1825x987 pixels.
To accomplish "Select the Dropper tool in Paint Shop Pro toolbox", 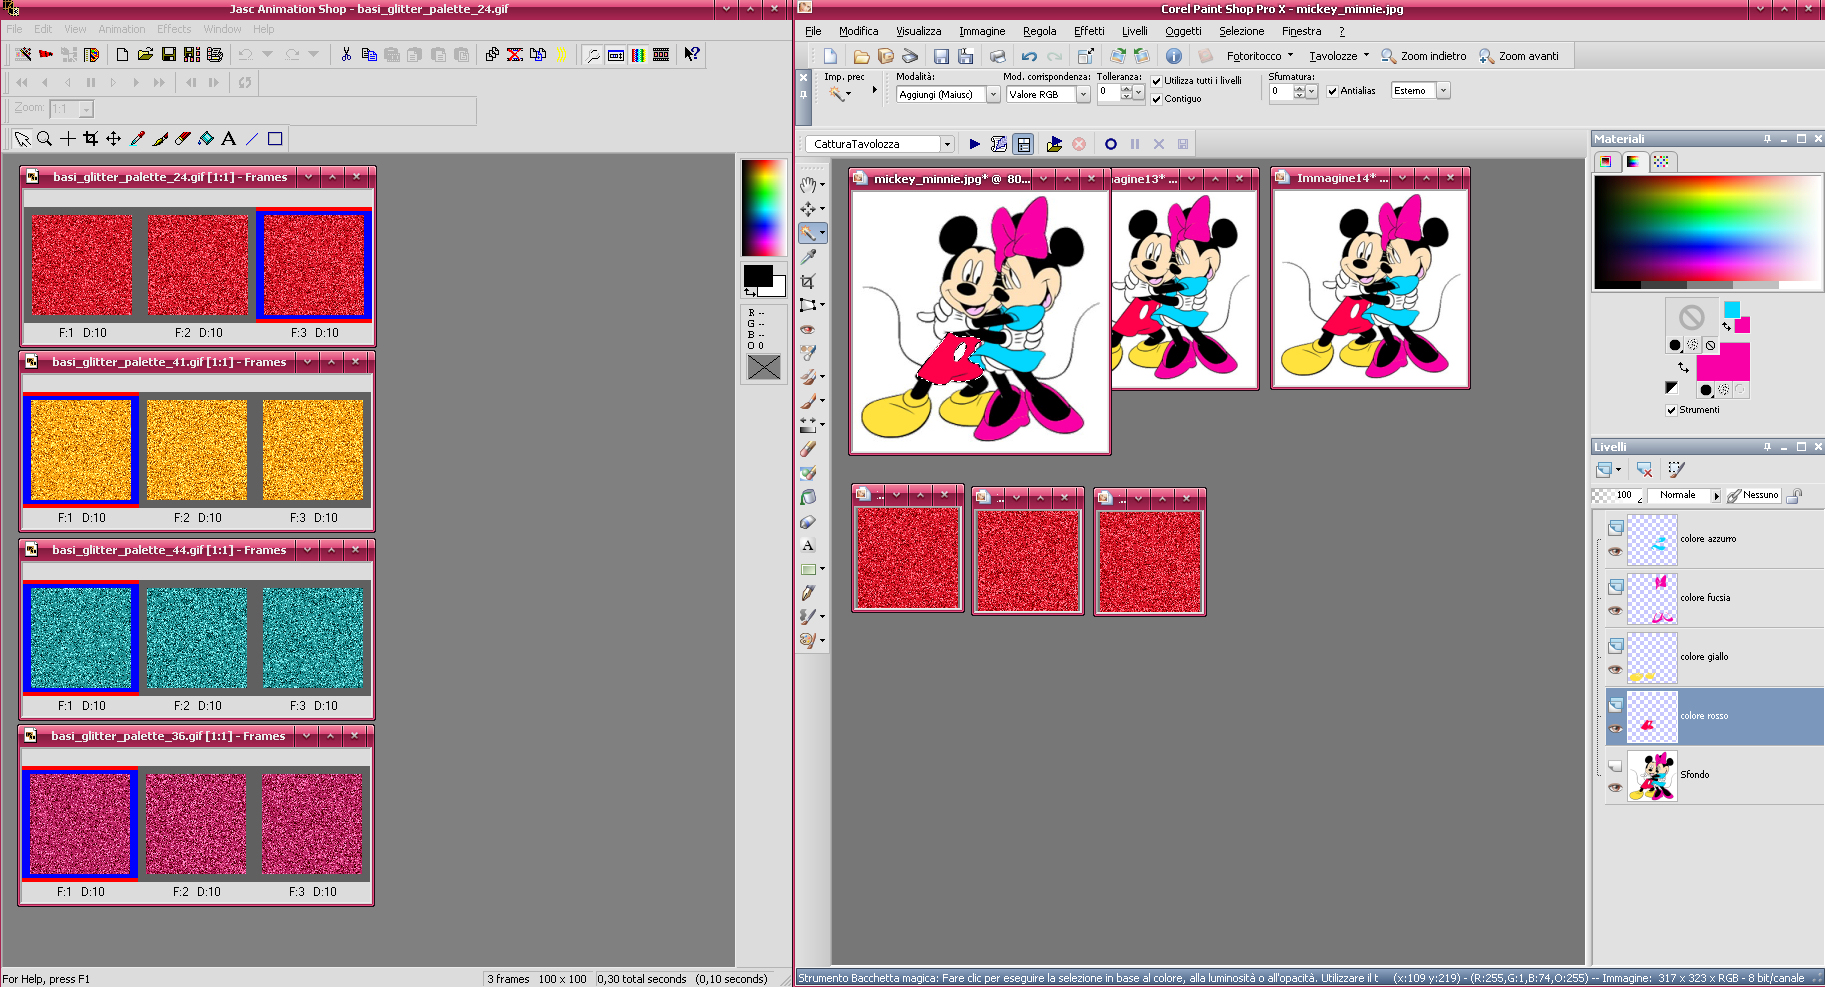I will (809, 257).
